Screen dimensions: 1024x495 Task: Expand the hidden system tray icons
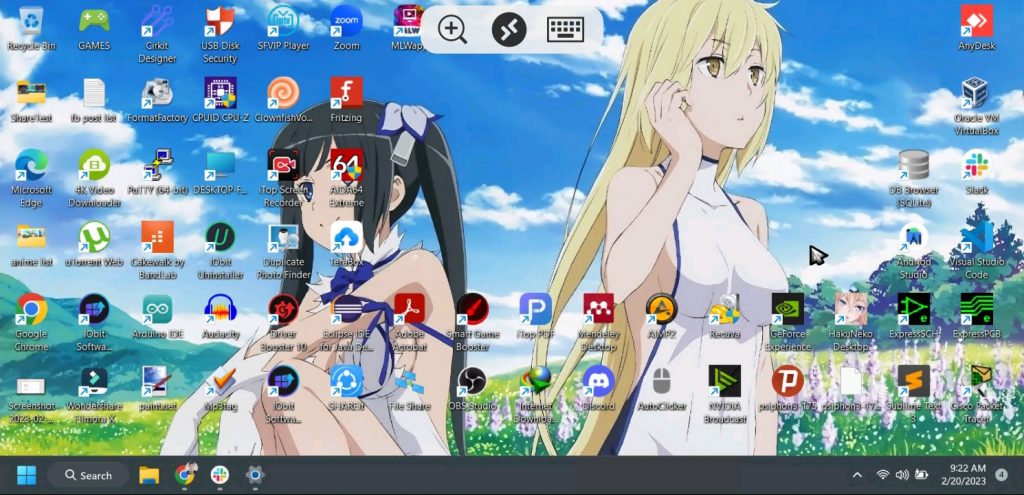pyautogui.click(x=857, y=475)
